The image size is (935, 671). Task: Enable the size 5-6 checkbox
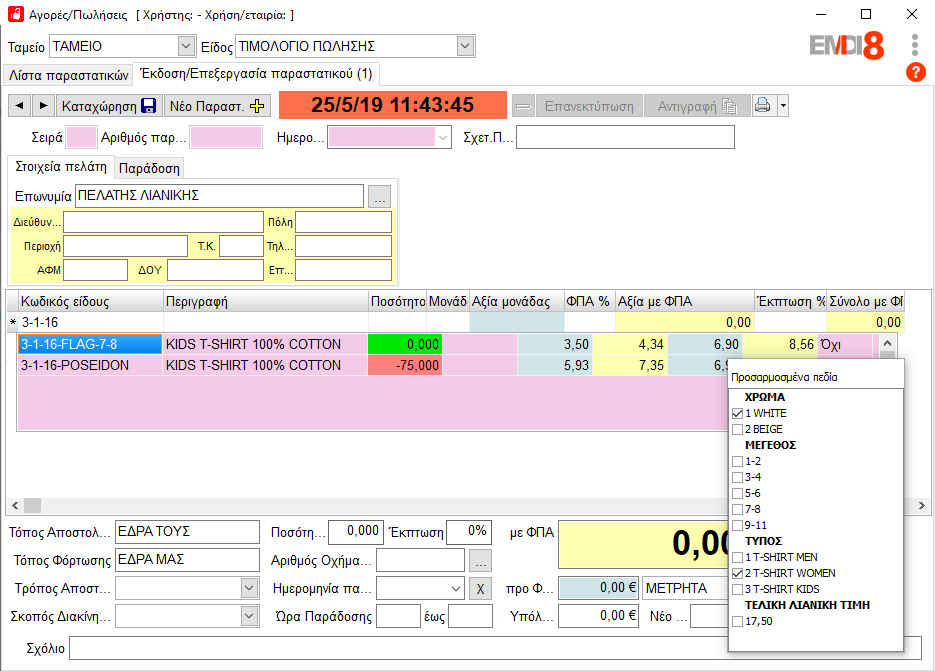738,493
